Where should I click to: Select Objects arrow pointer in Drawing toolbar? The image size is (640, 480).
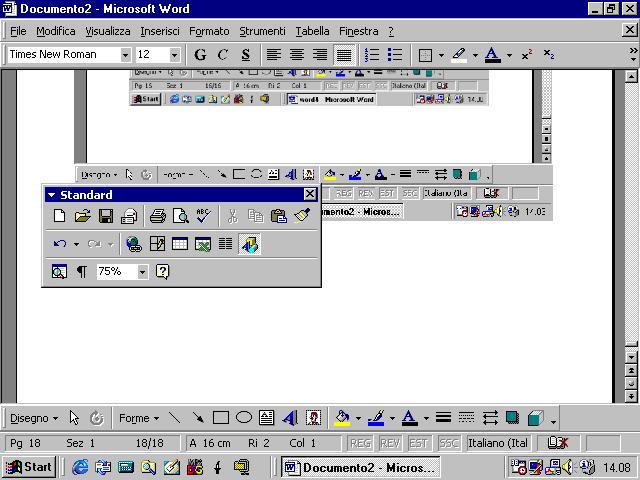[x=74, y=418]
